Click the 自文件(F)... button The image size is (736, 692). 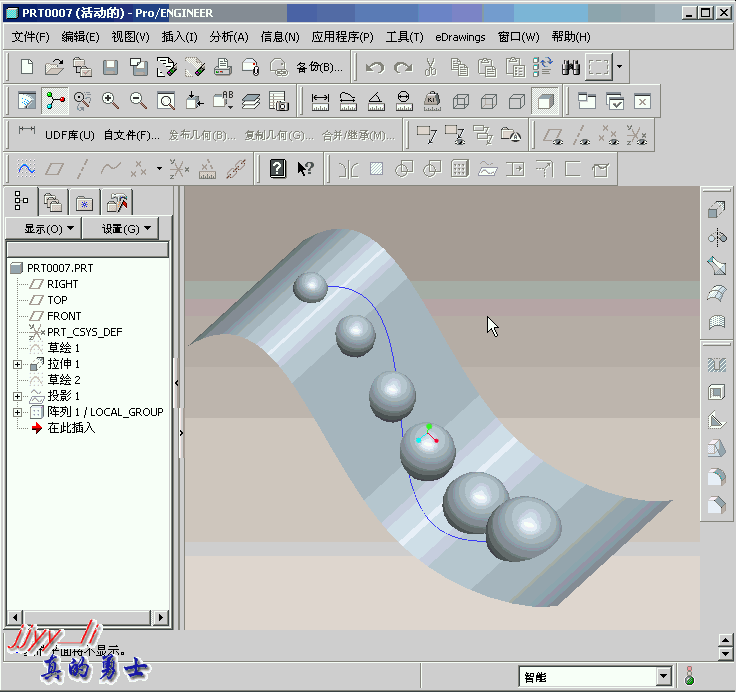[132, 136]
